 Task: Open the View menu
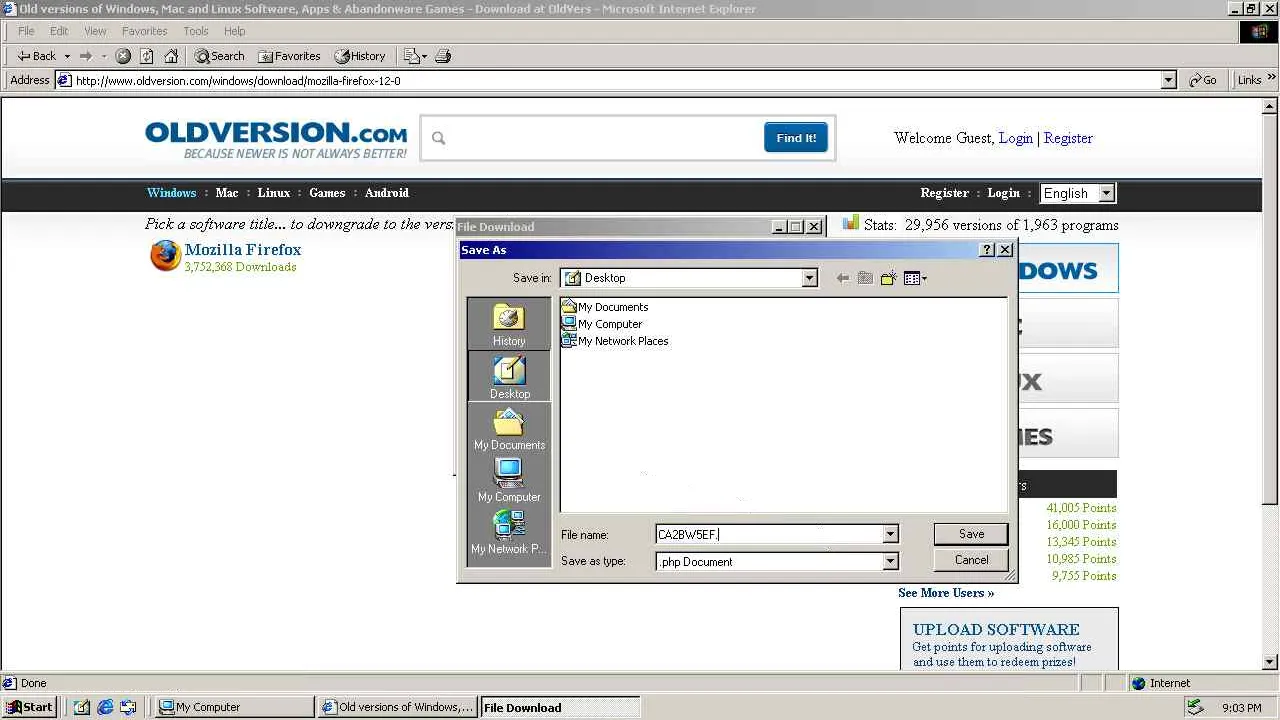point(95,31)
